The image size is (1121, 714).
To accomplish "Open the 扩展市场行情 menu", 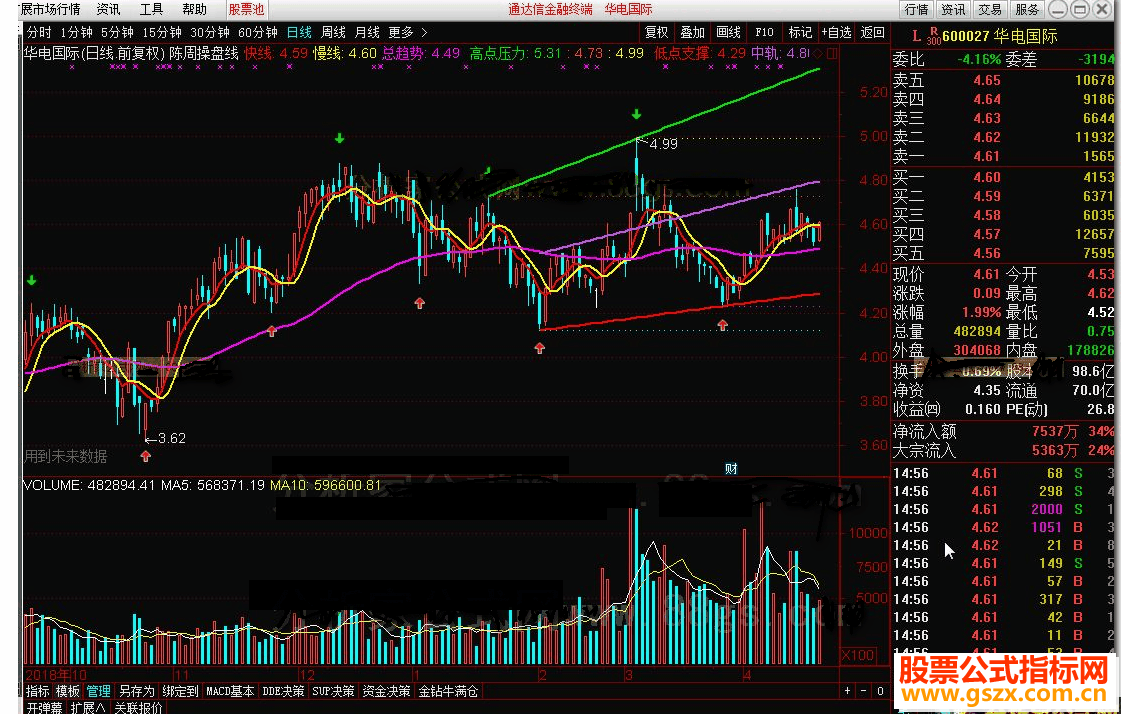I will [x=49, y=9].
